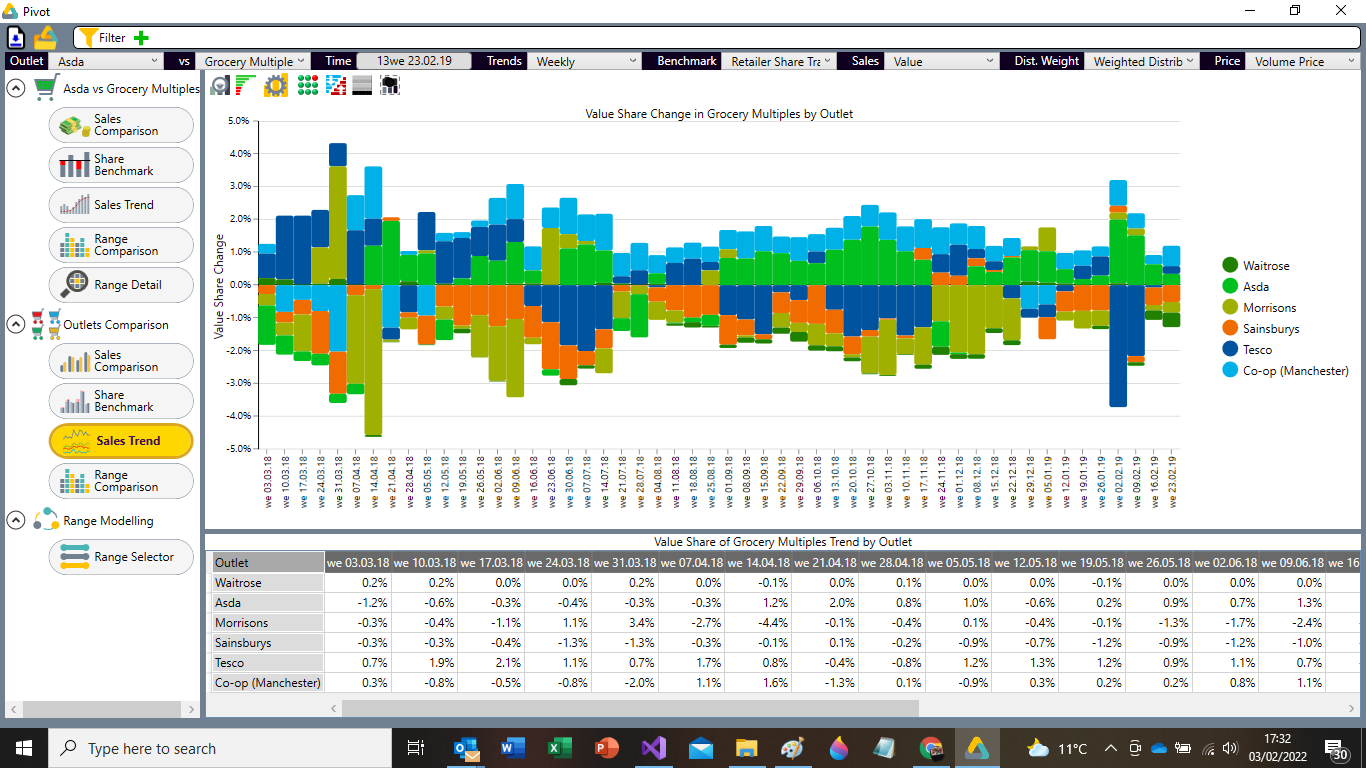Open Outlook from the taskbar

pyautogui.click(x=465, y=748)
